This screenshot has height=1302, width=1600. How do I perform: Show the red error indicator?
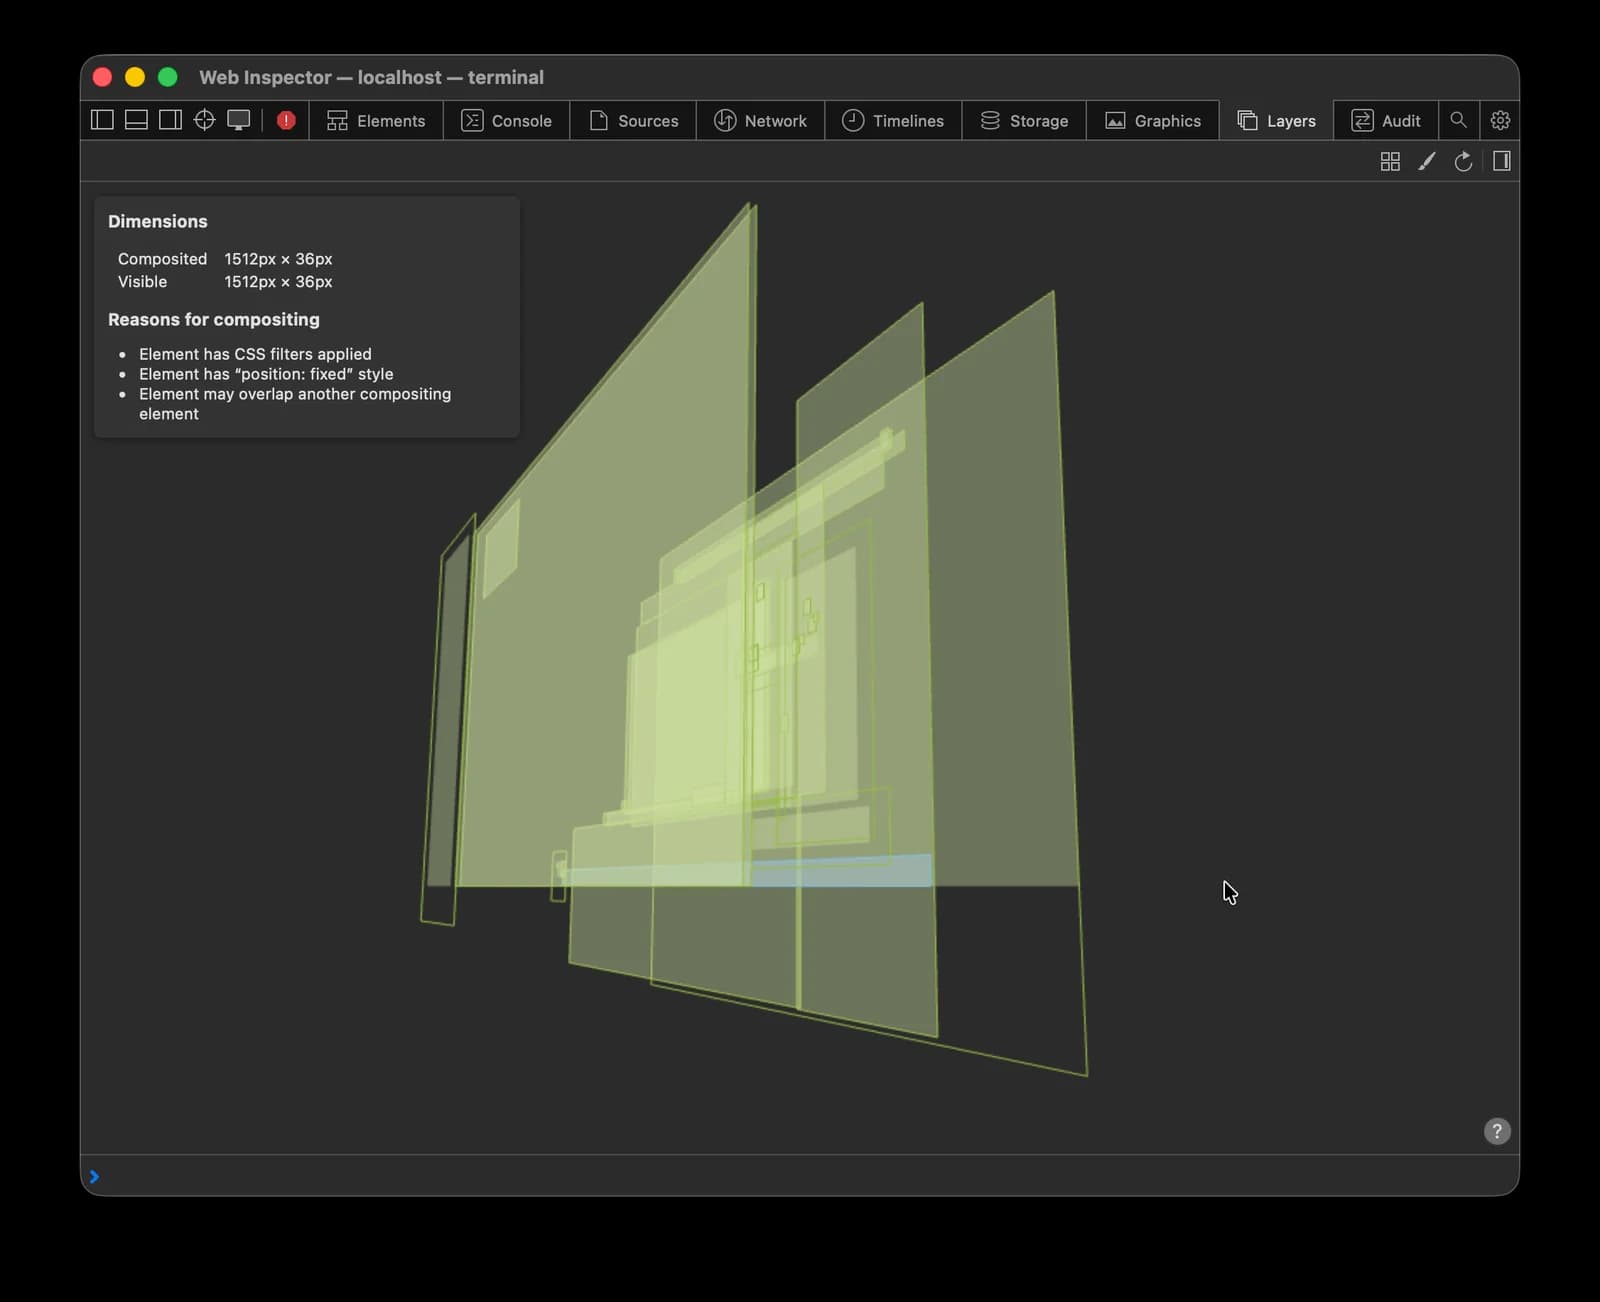[286, 120]
